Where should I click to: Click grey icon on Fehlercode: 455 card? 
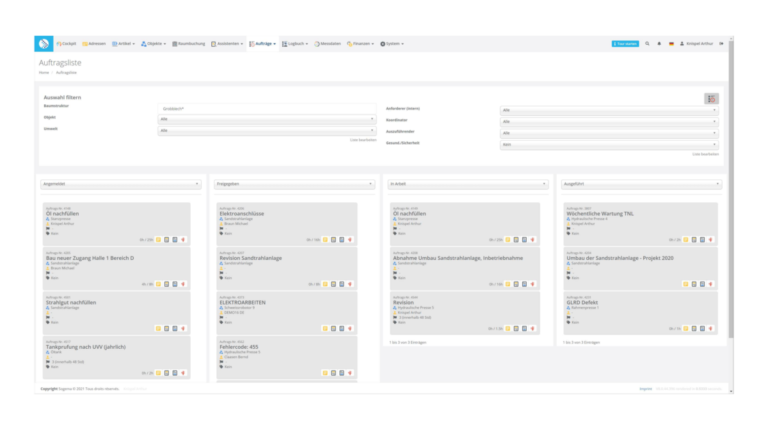334,373
